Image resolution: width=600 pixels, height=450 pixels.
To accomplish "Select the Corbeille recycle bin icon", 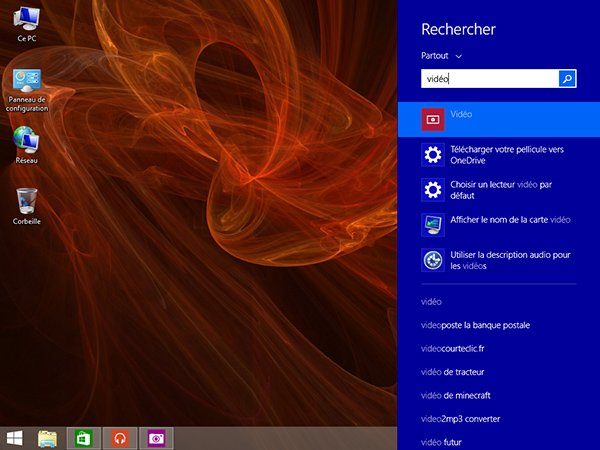I will click(26, 206).
